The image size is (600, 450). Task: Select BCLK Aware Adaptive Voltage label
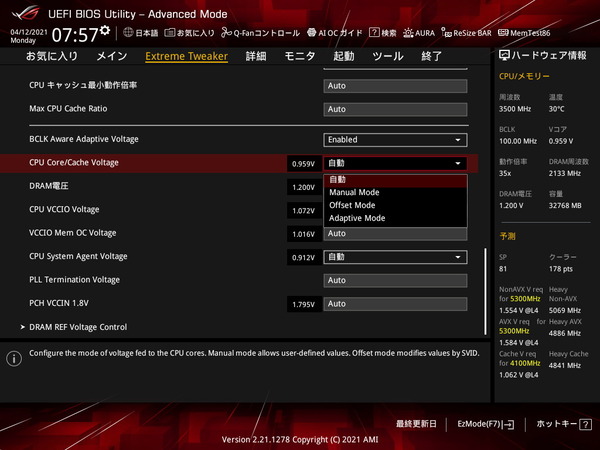click(84, 139)
